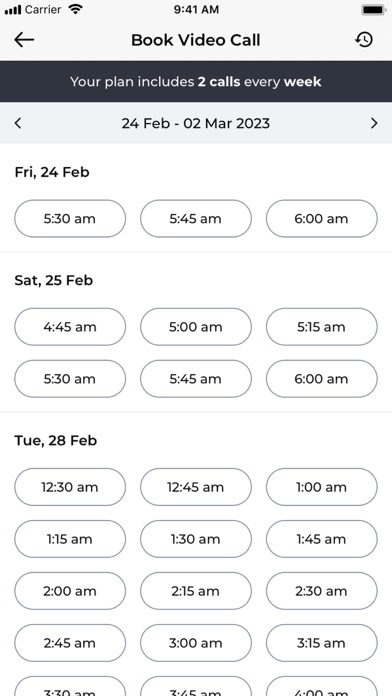The width and height of the screenshot is (392, 696).
Task: Pick 5:00 am slot on Saturday
Action: [196, 327]
